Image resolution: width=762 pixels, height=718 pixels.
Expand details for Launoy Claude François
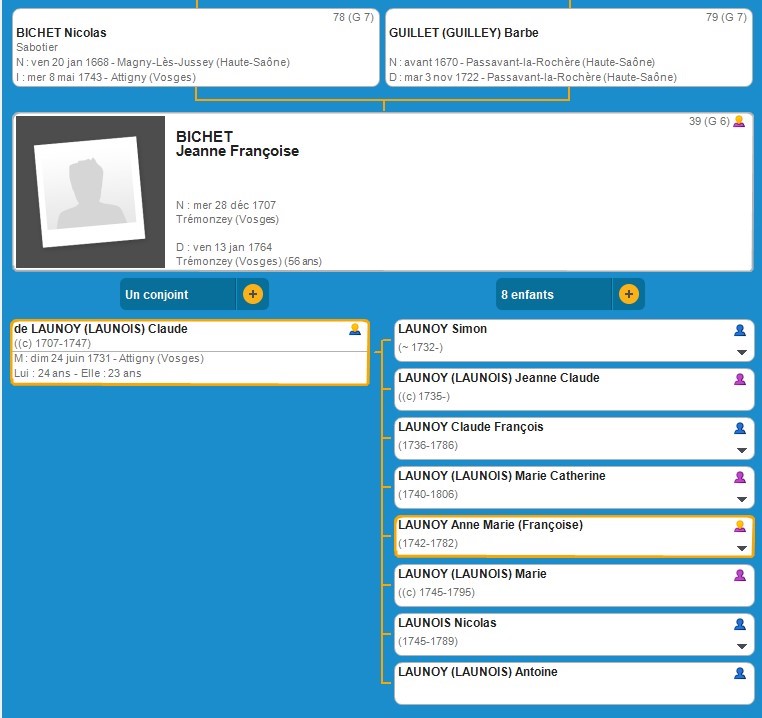tap(741, 450)
